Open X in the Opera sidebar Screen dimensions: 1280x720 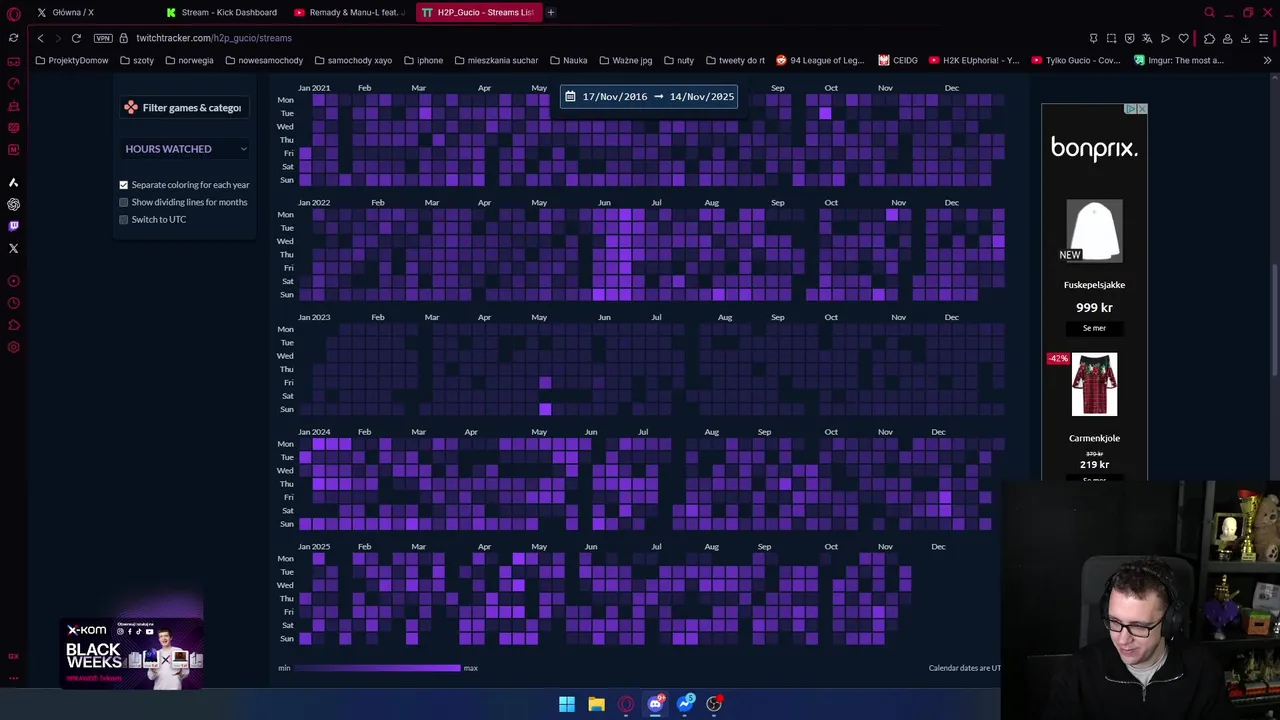tap(13, 248)
